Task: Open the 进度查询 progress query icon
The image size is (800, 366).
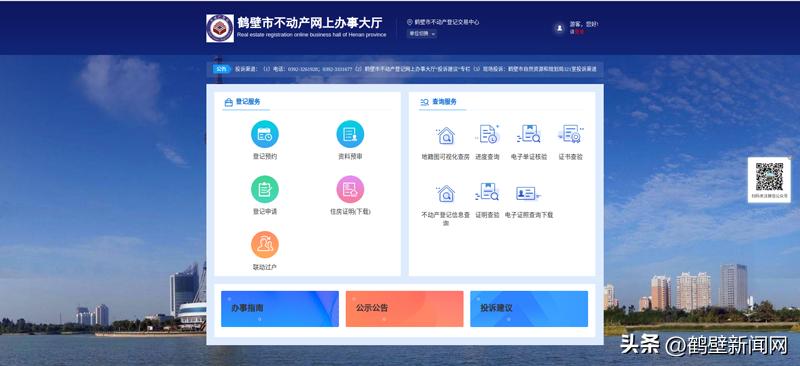Action: (x=488, y=134)
